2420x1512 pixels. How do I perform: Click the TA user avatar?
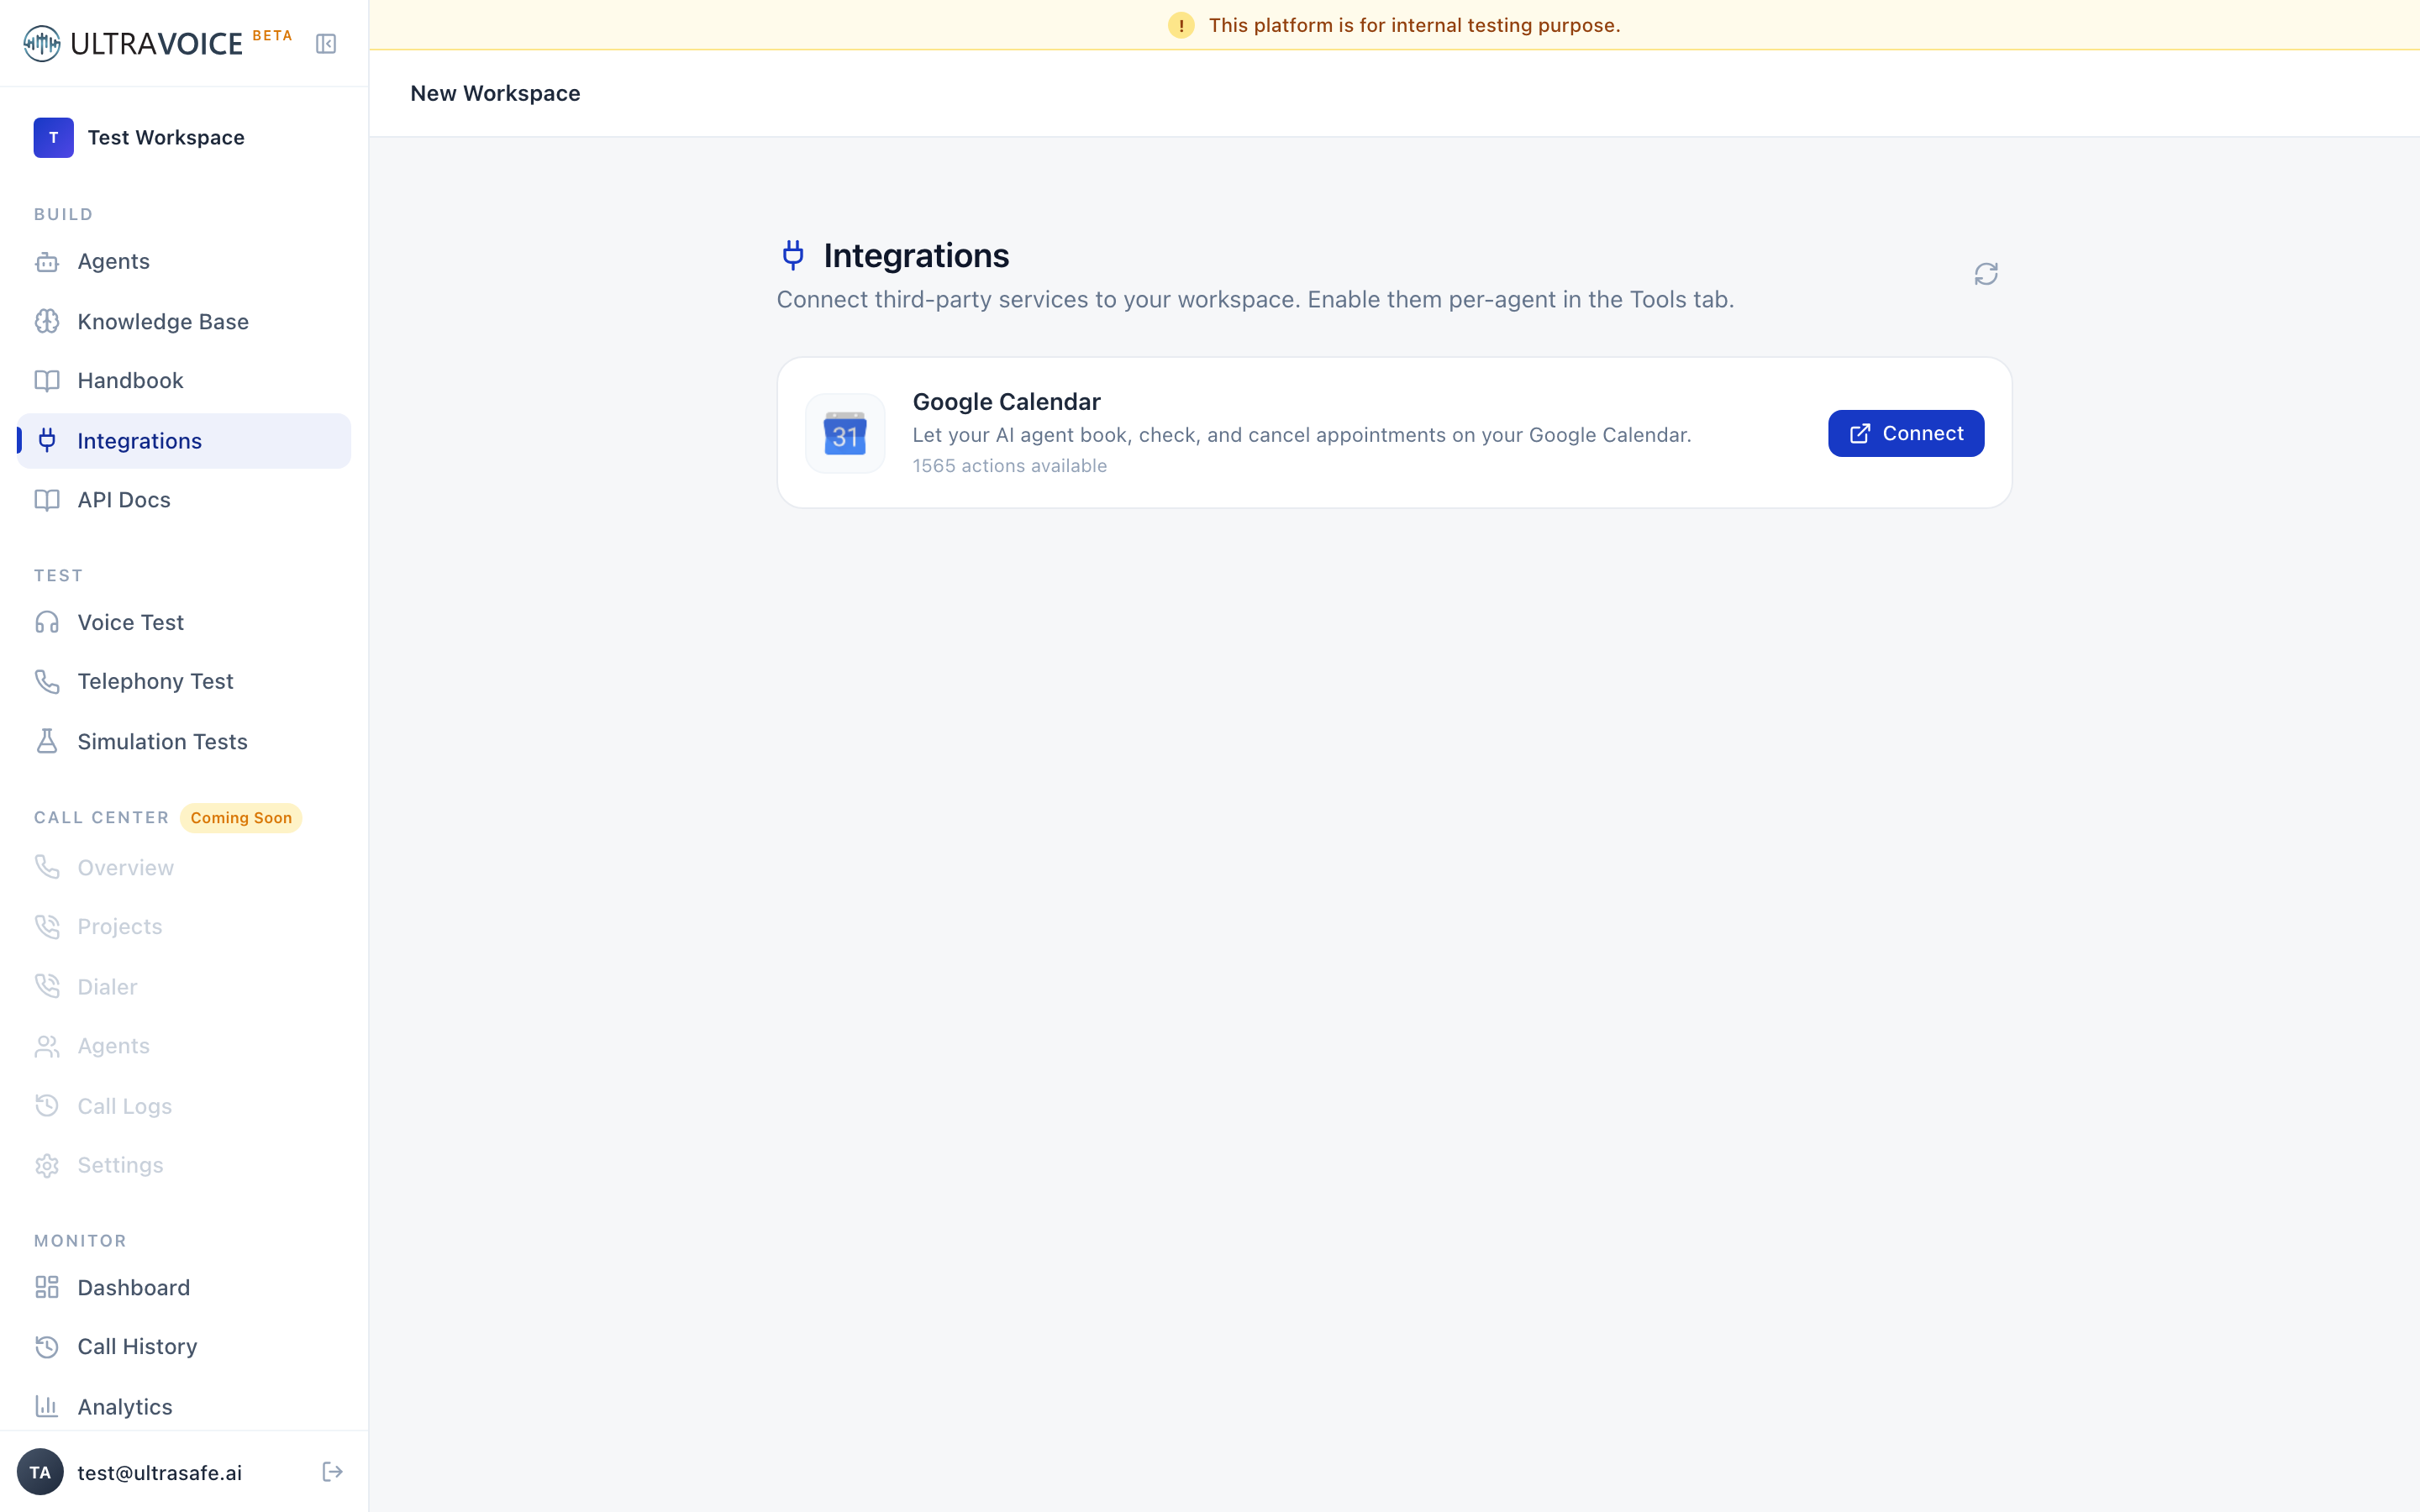pyautogui.click(x=40, y=1472)
